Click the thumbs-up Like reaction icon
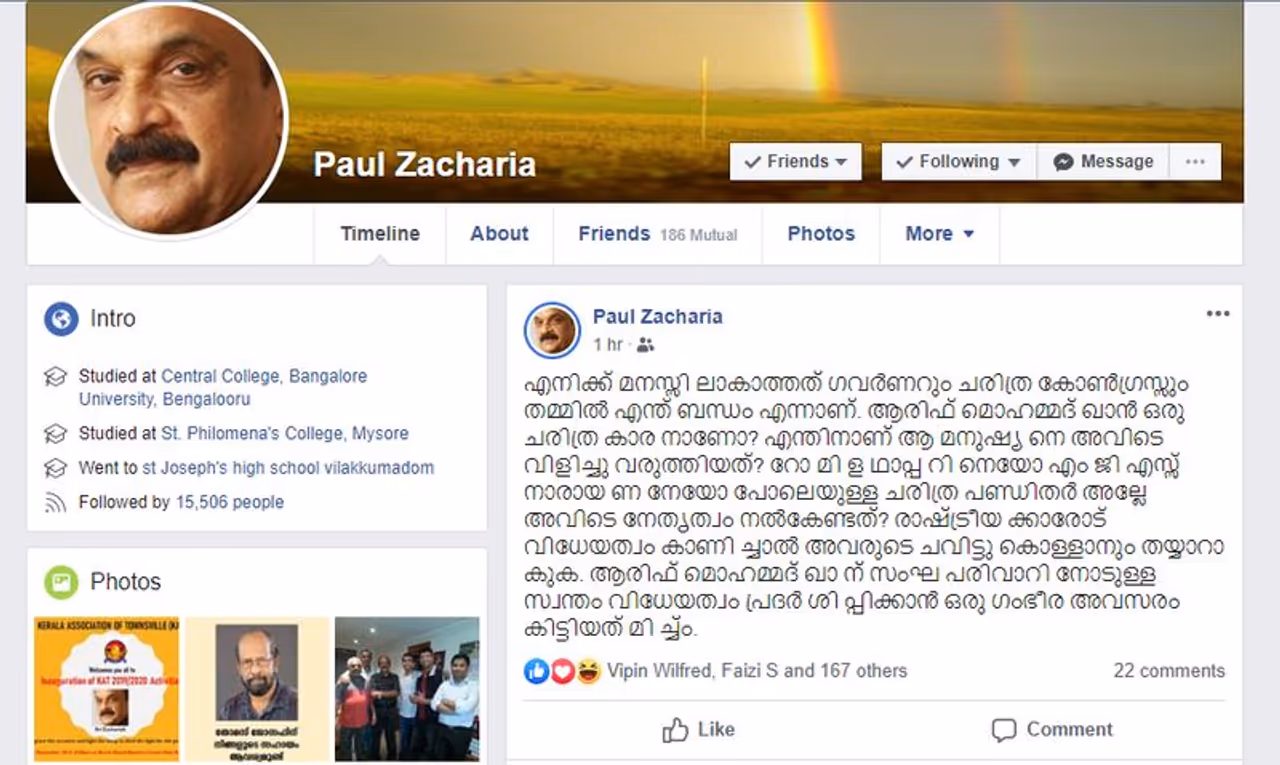Viewport: 1280px width, 765px height. click(537, 671)
